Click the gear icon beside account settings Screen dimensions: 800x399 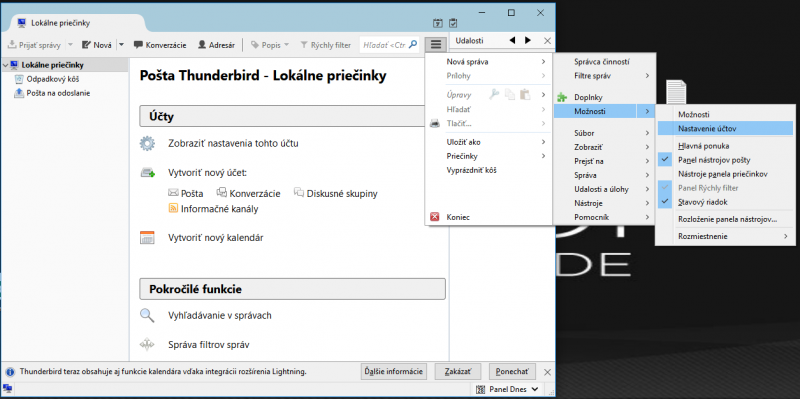coord(147,143)
